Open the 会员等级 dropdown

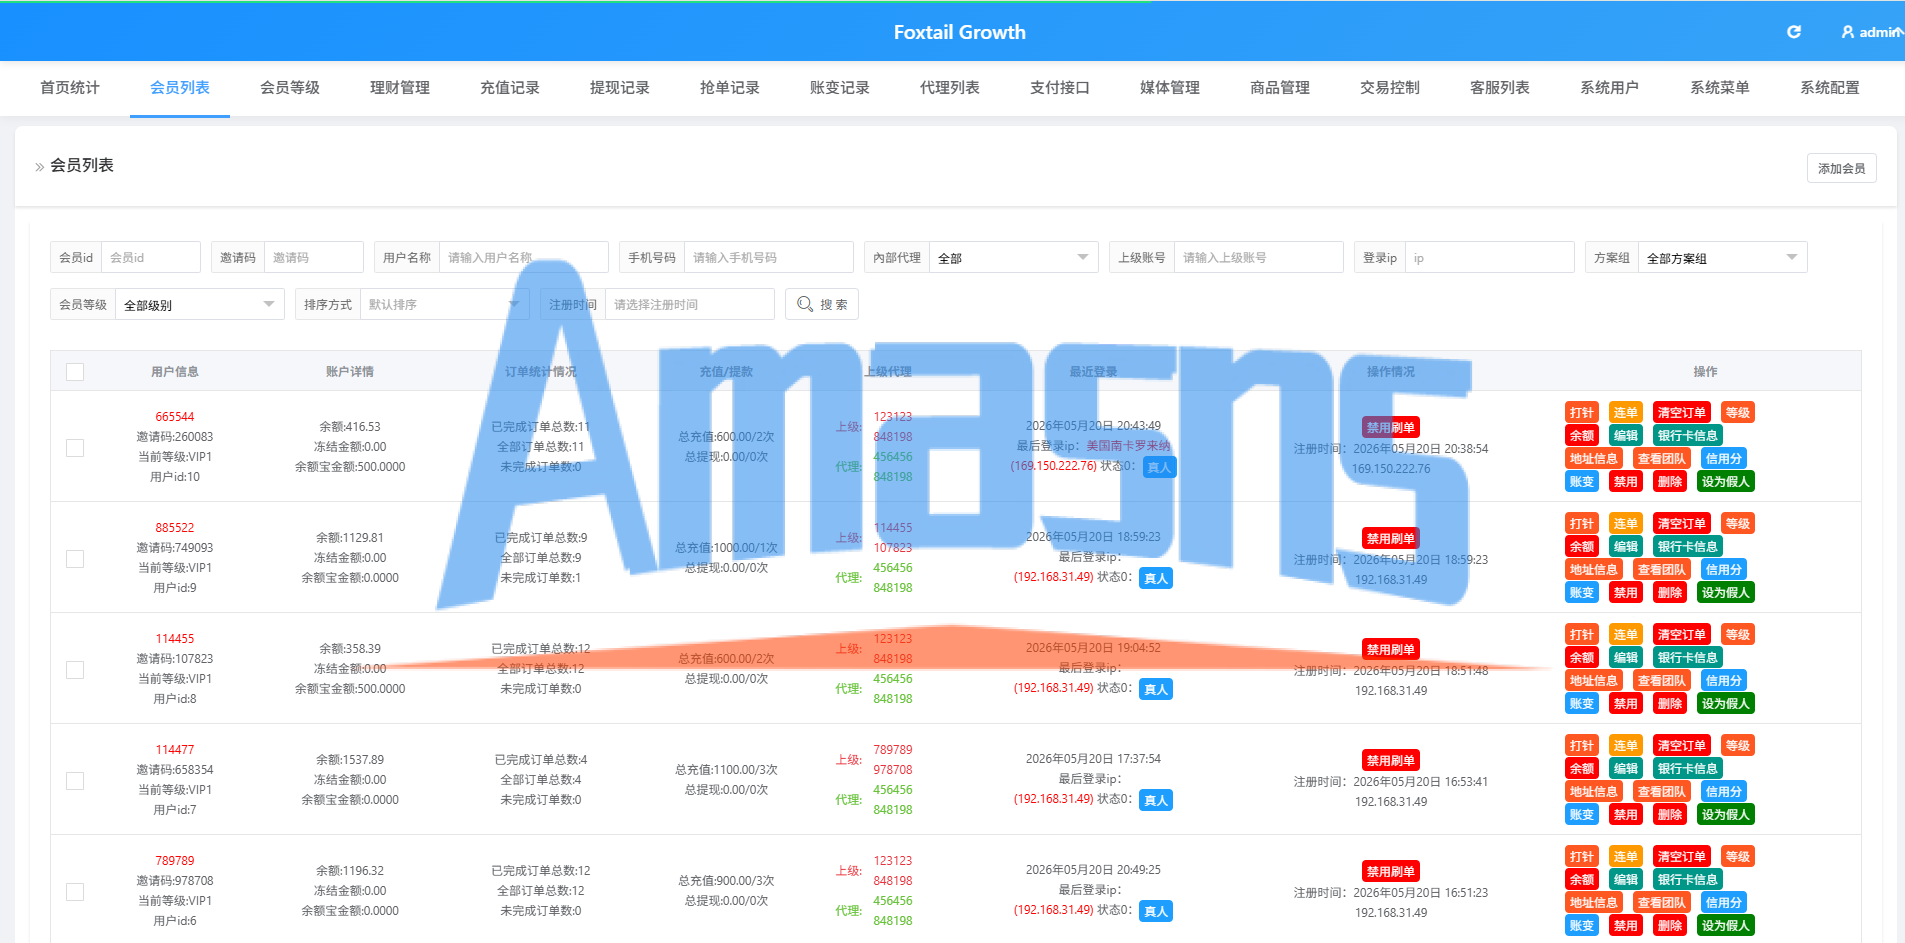199,304
